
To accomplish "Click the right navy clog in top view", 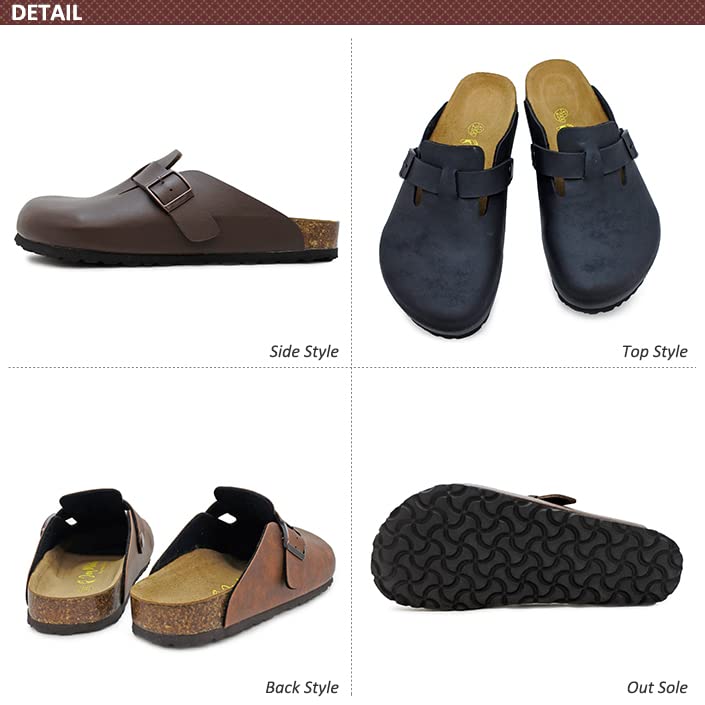I will point(591,184).
